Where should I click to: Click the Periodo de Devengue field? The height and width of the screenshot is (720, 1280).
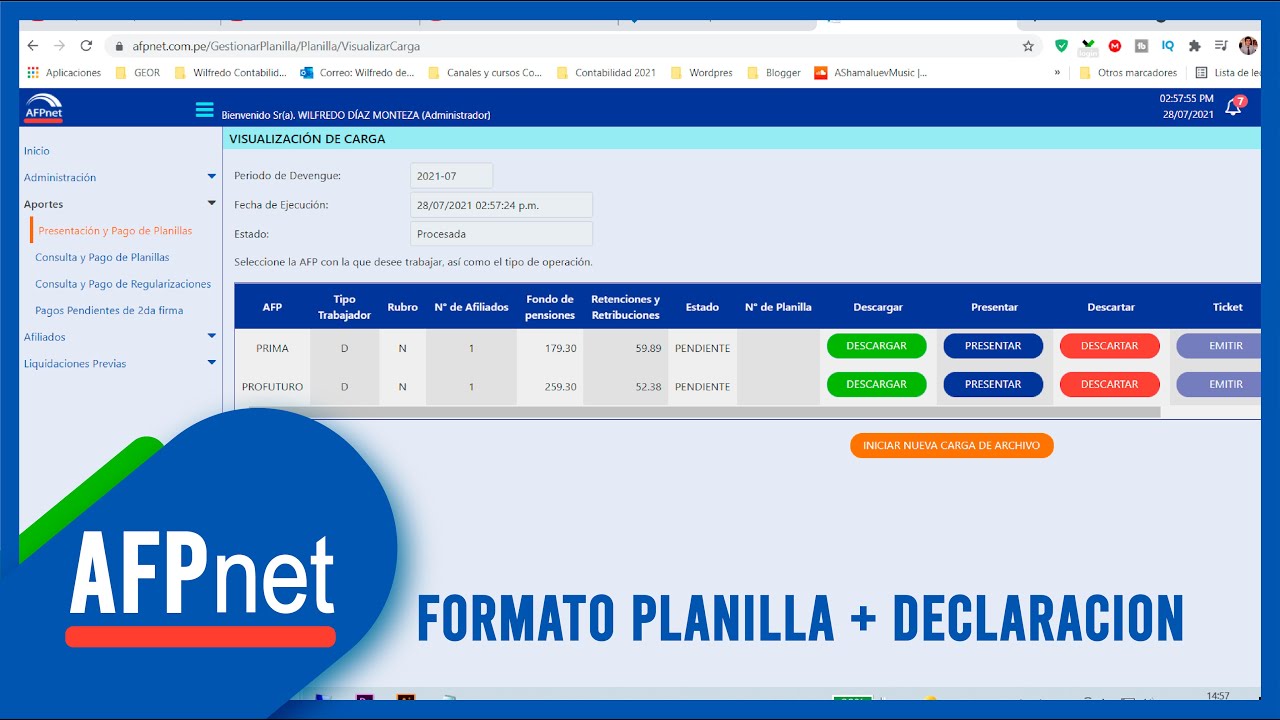click(x=451, y=176)
